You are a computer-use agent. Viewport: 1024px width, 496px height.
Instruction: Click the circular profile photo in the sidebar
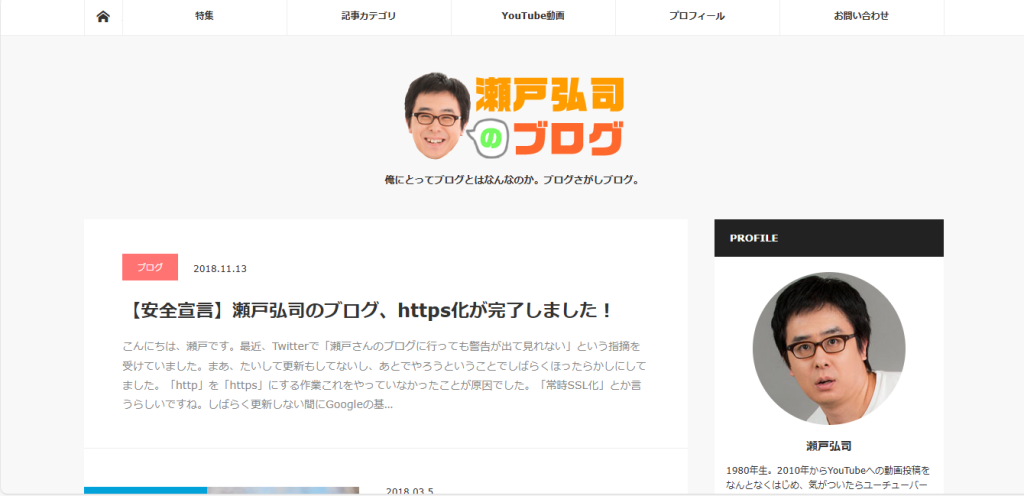tap(828, 348)
